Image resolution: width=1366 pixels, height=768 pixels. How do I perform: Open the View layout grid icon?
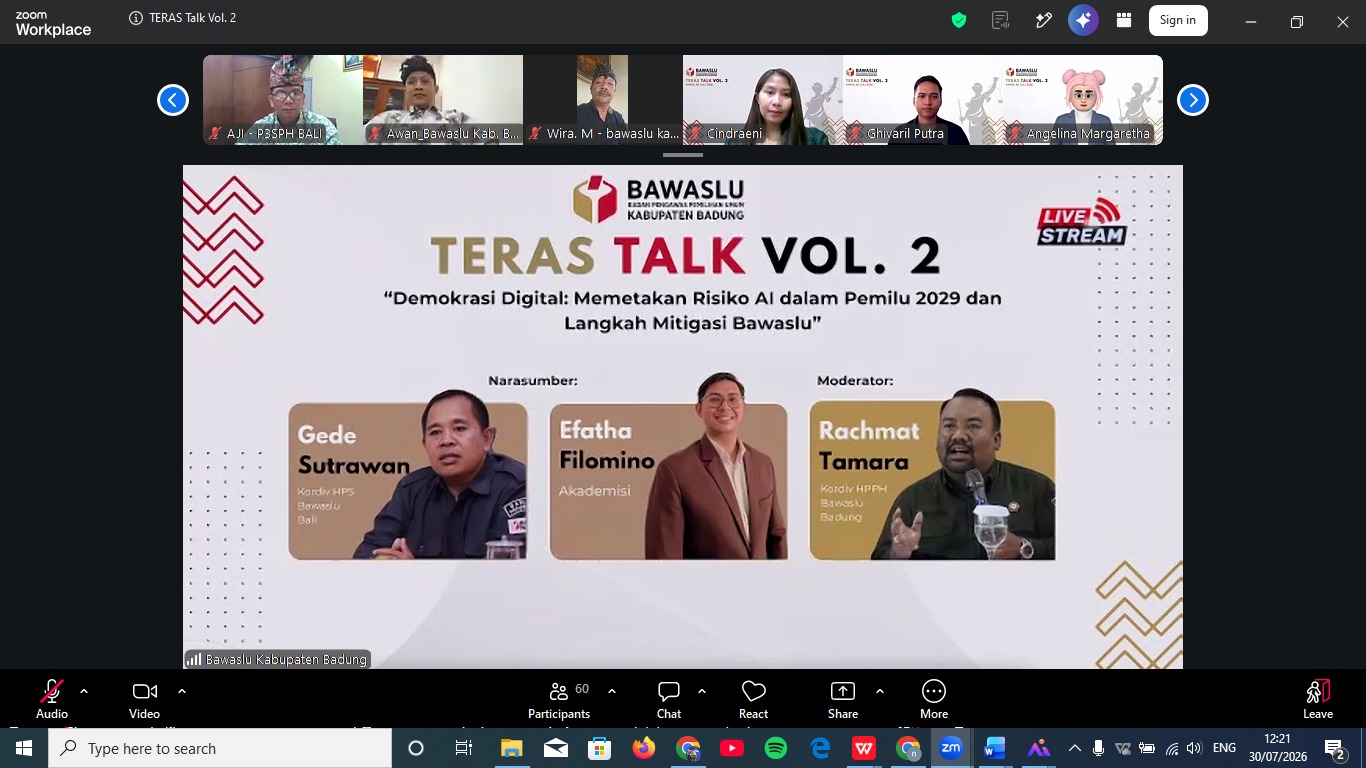(1124, 20)
